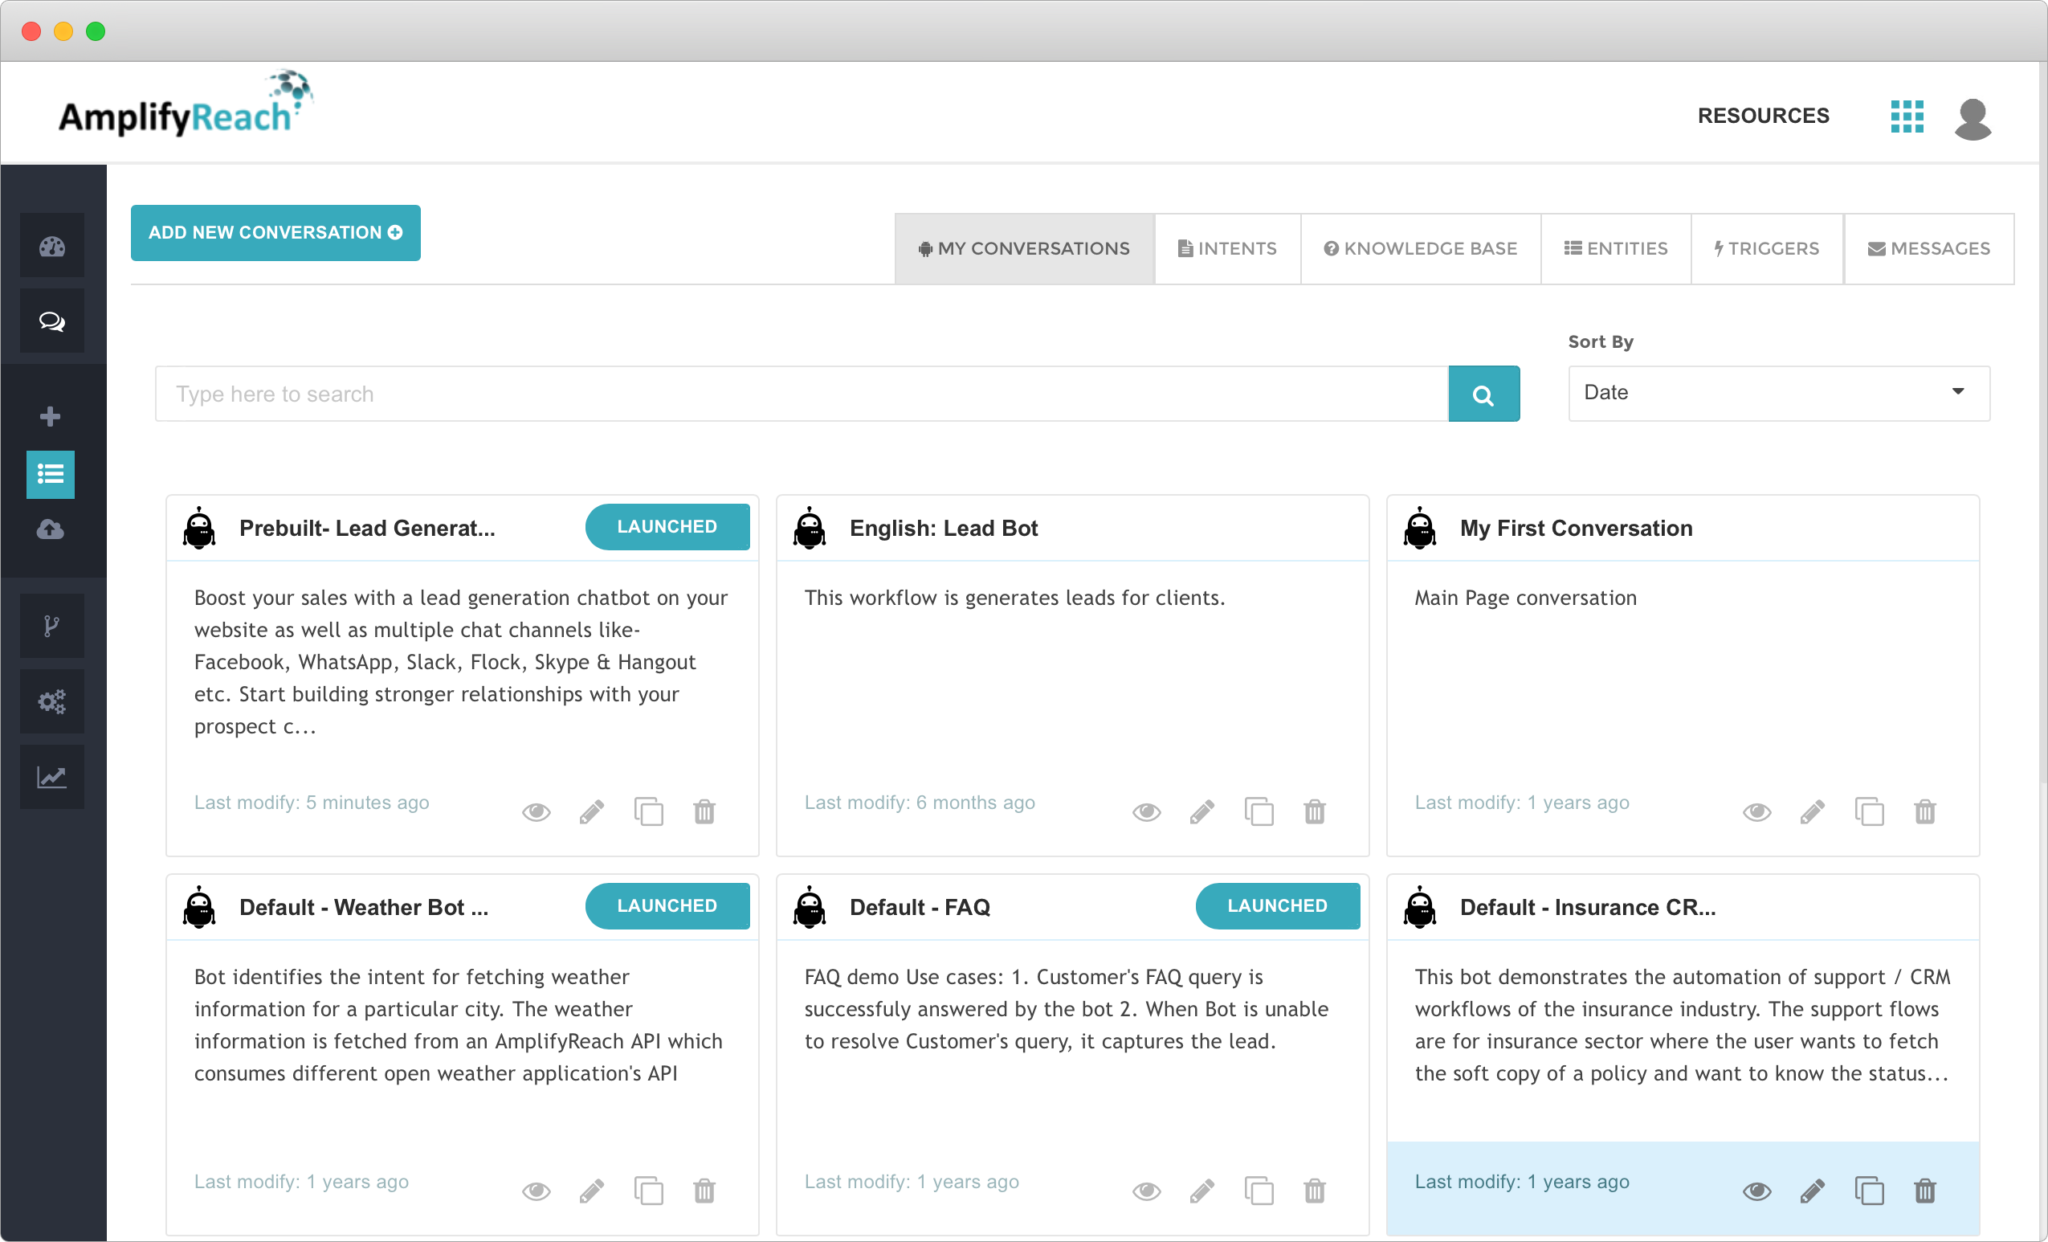The width and height of the screenshot is (2048, 1242).
Task: Open the apps grid icon near the profile
Action: (1907, 117)
